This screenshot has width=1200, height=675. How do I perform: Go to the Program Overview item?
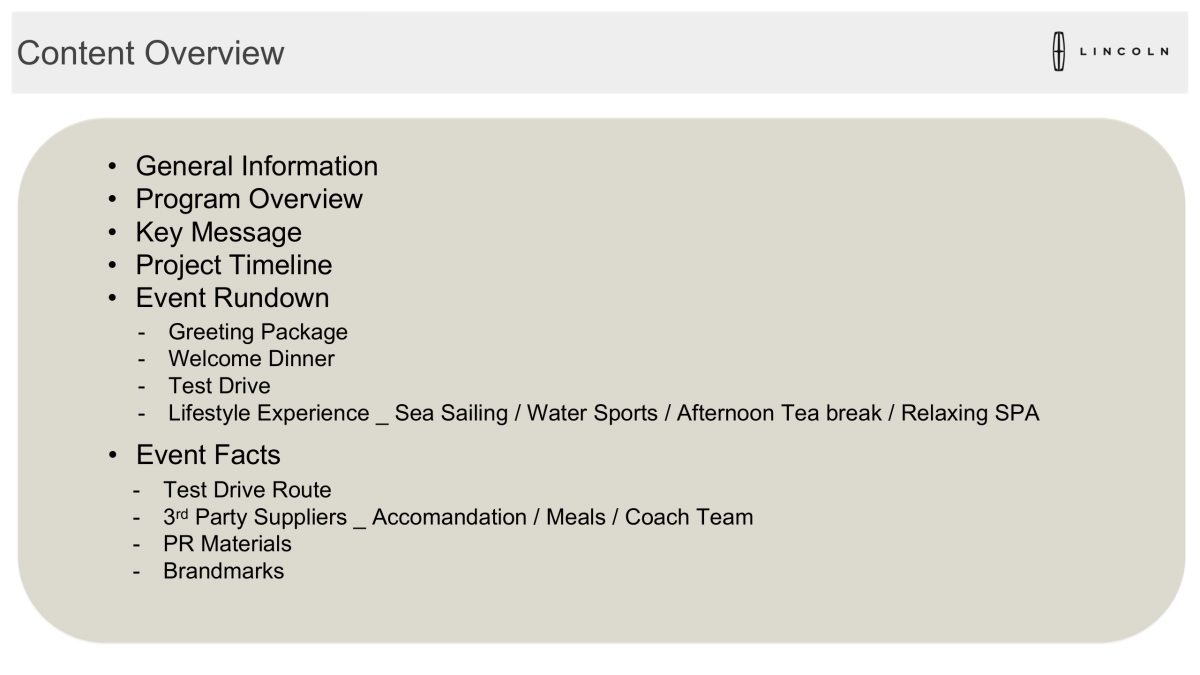(249, 199)
